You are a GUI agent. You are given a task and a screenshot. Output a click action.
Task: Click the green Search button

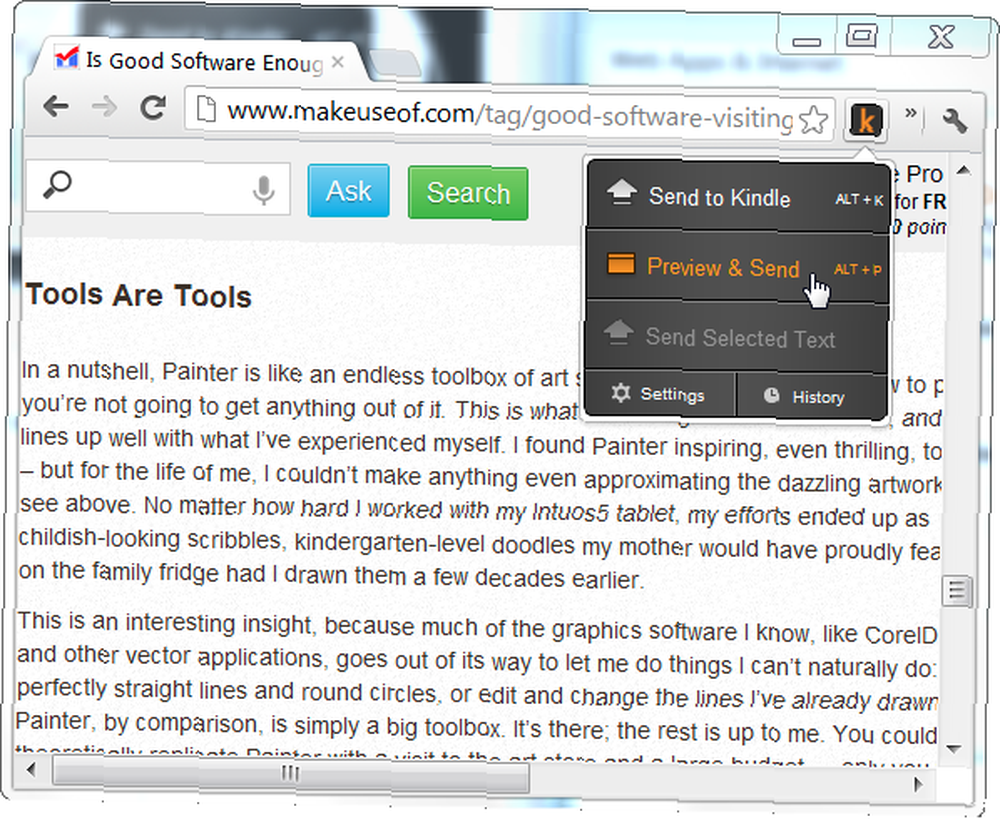coord(468,193)
